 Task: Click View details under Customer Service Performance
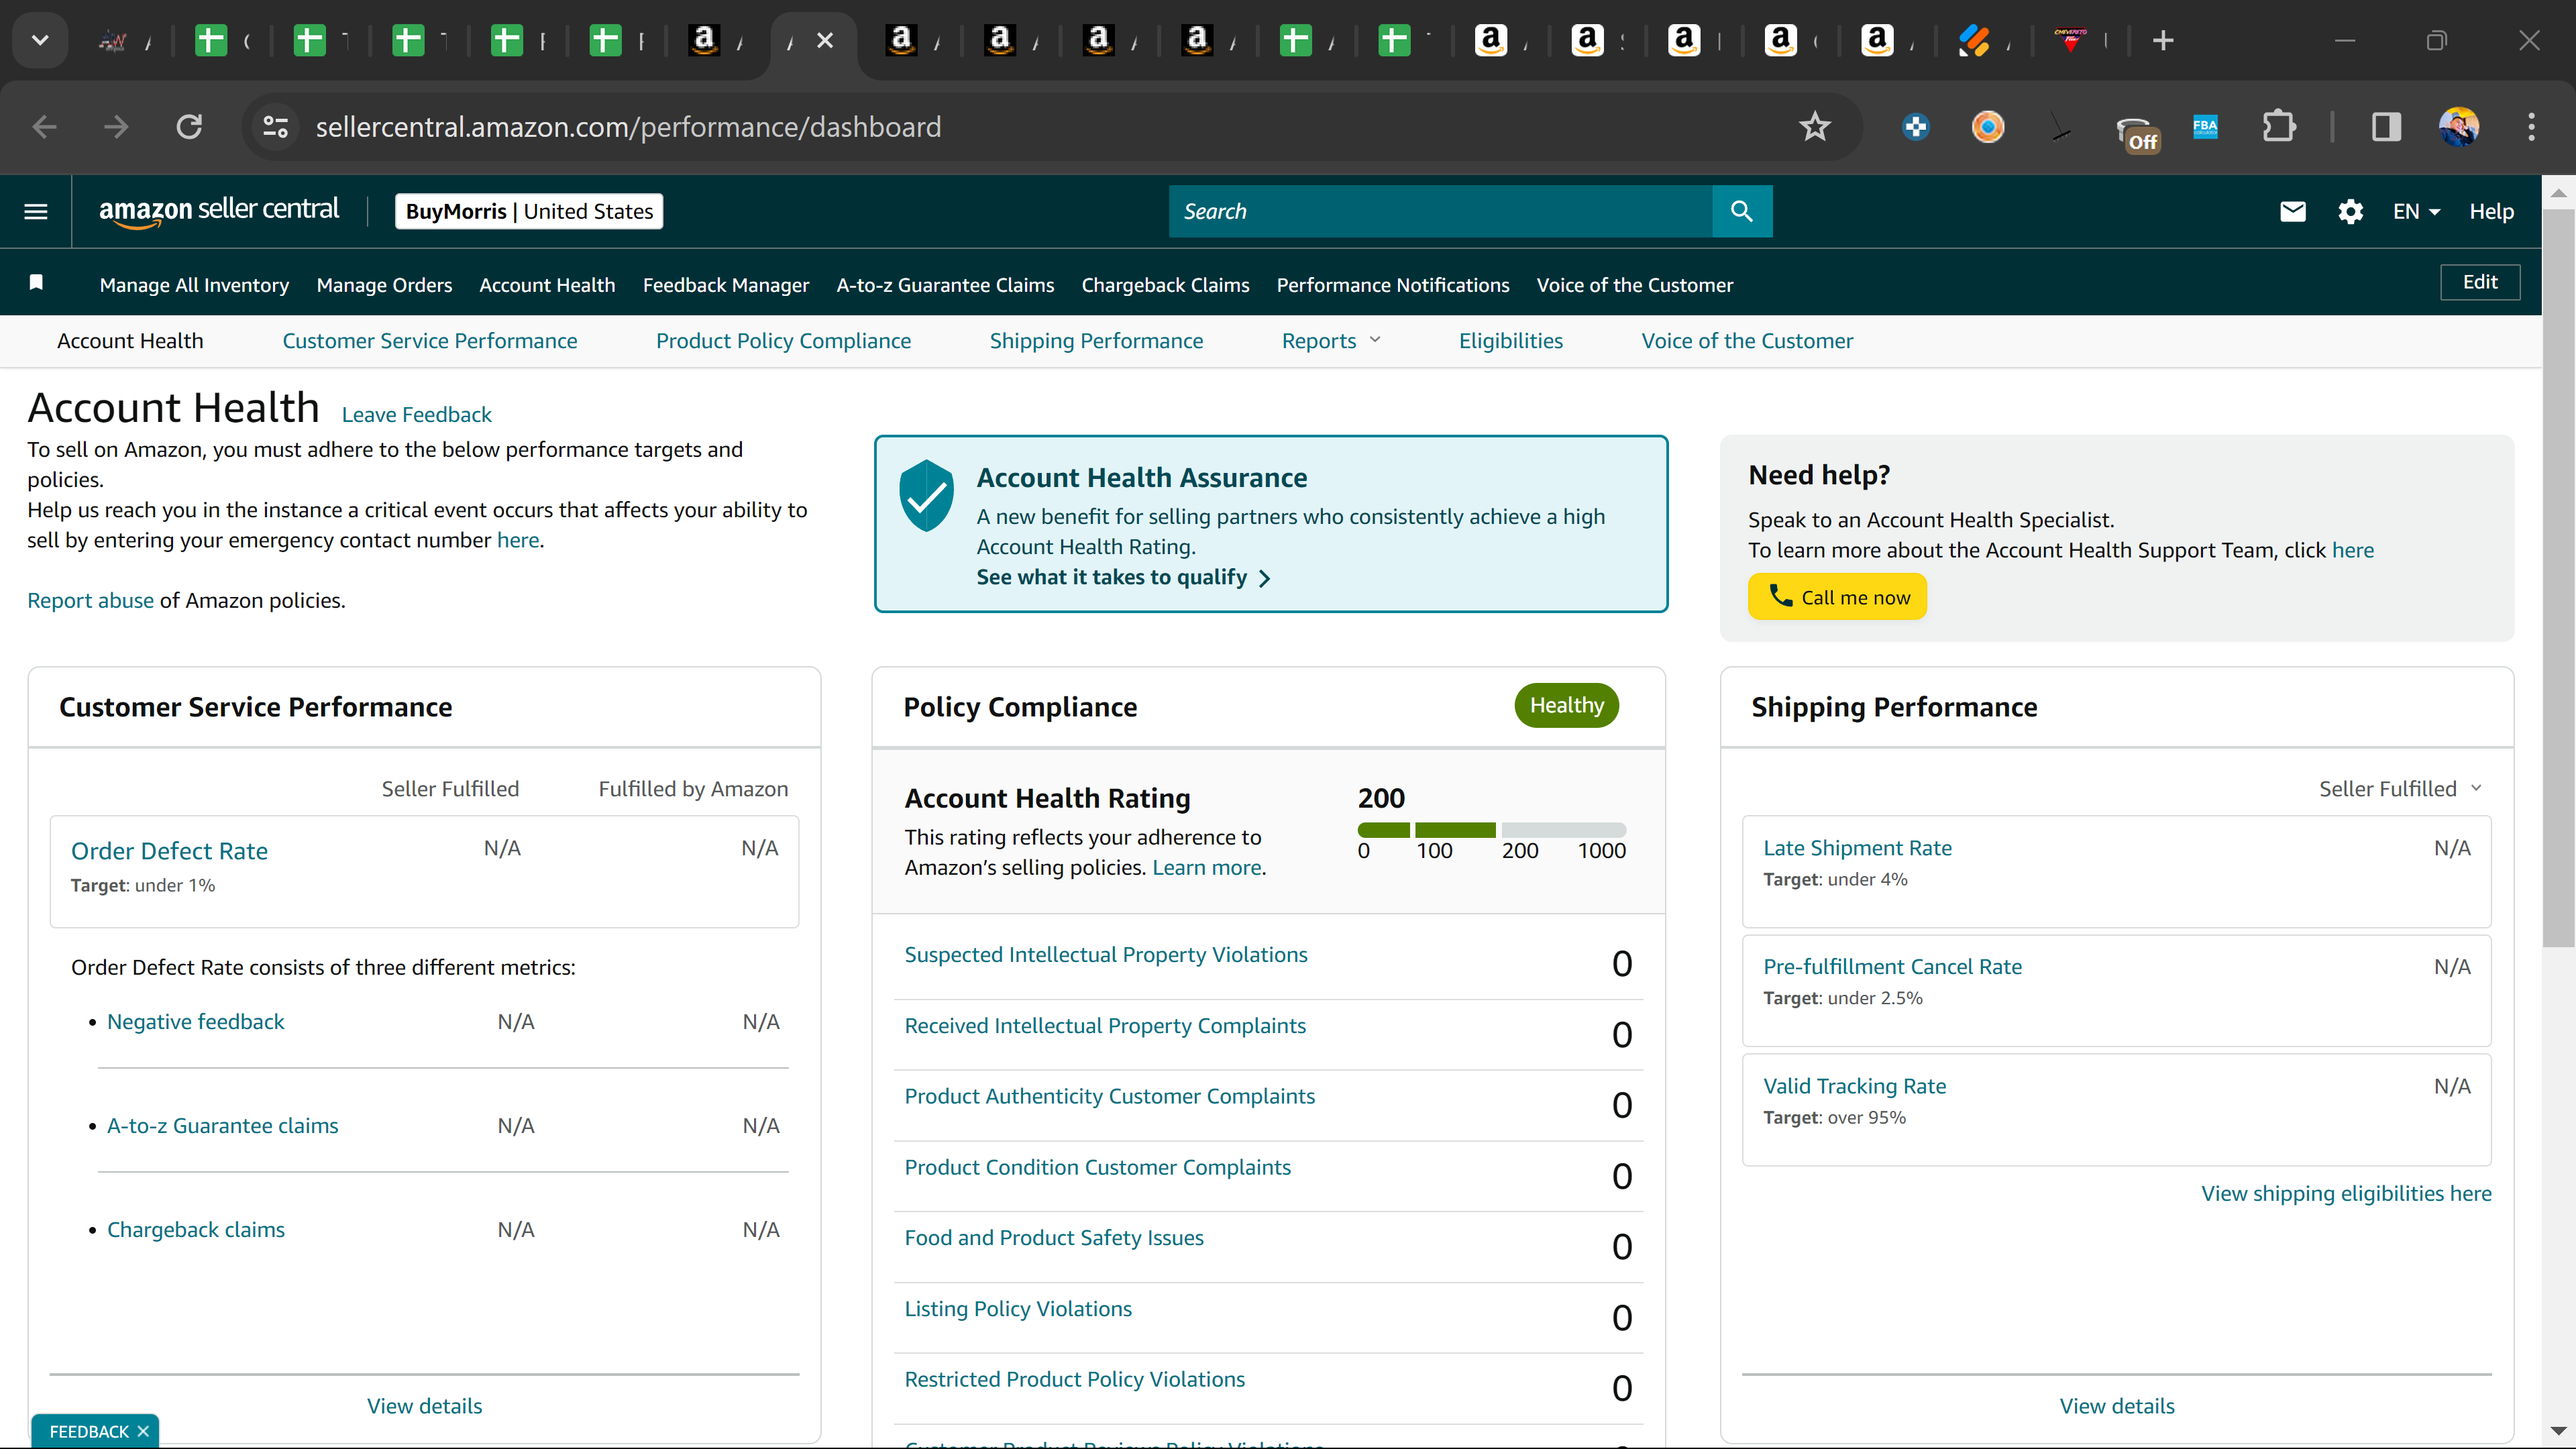424,1405
